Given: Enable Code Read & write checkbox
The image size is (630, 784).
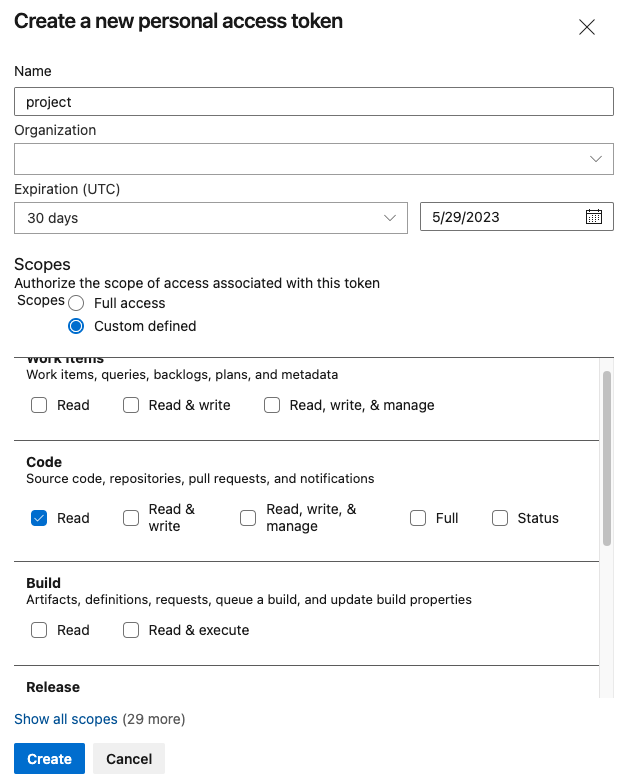Looking at the screenshot, I should click(131, 518).
